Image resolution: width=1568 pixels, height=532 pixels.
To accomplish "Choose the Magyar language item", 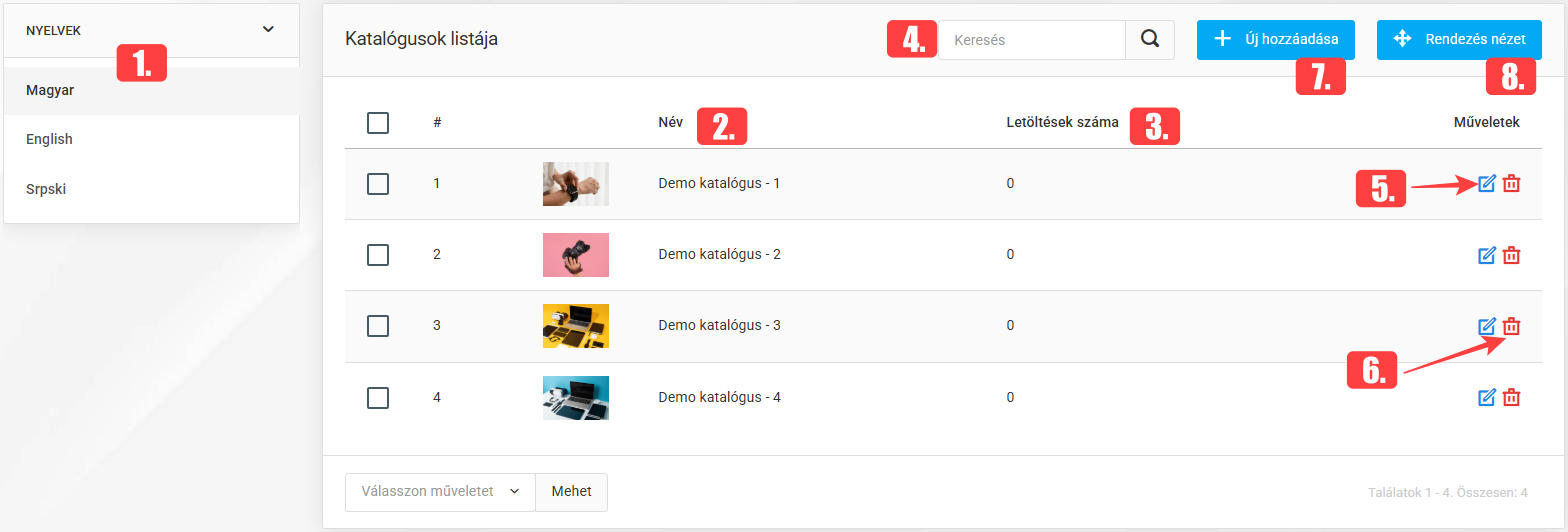I will point(51,90).
